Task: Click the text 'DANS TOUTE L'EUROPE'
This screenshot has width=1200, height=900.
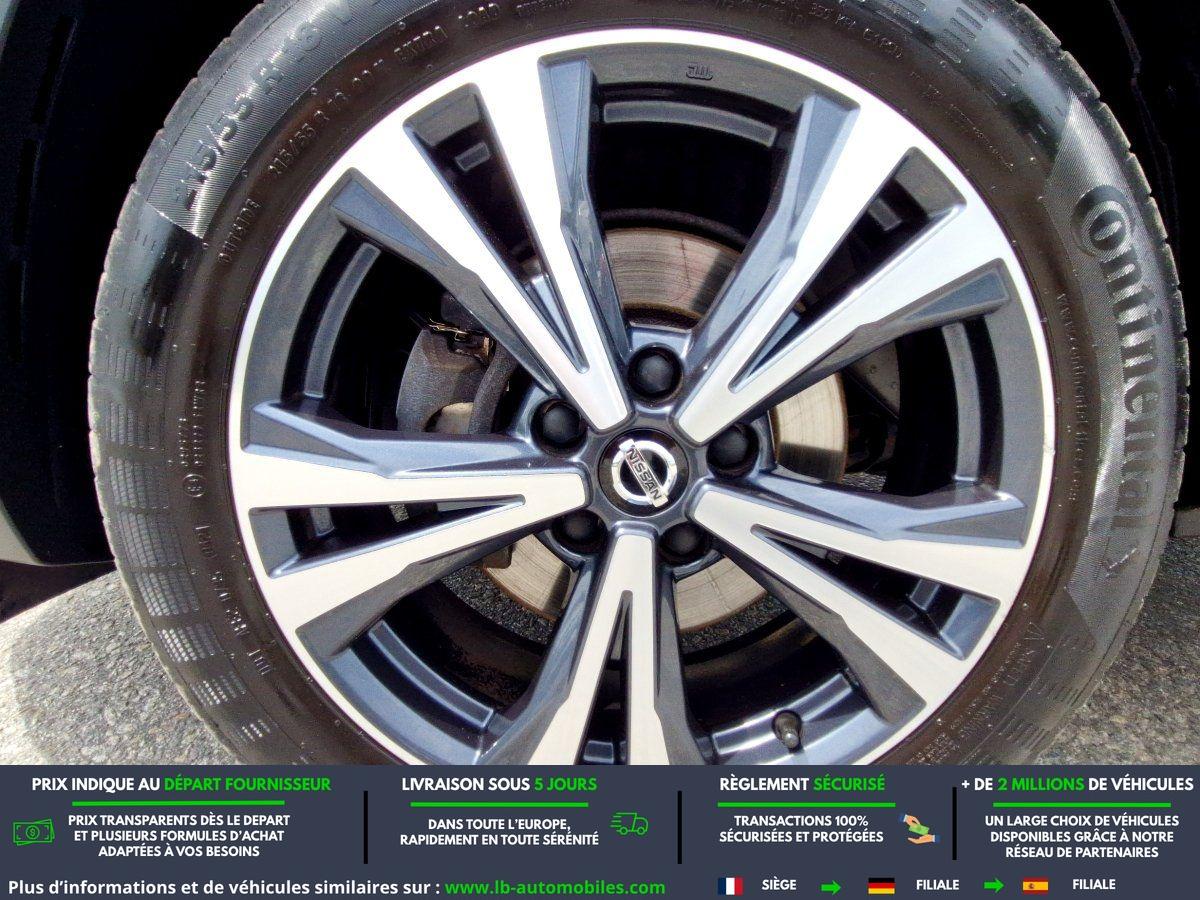Action: click(x=499, y=824)
